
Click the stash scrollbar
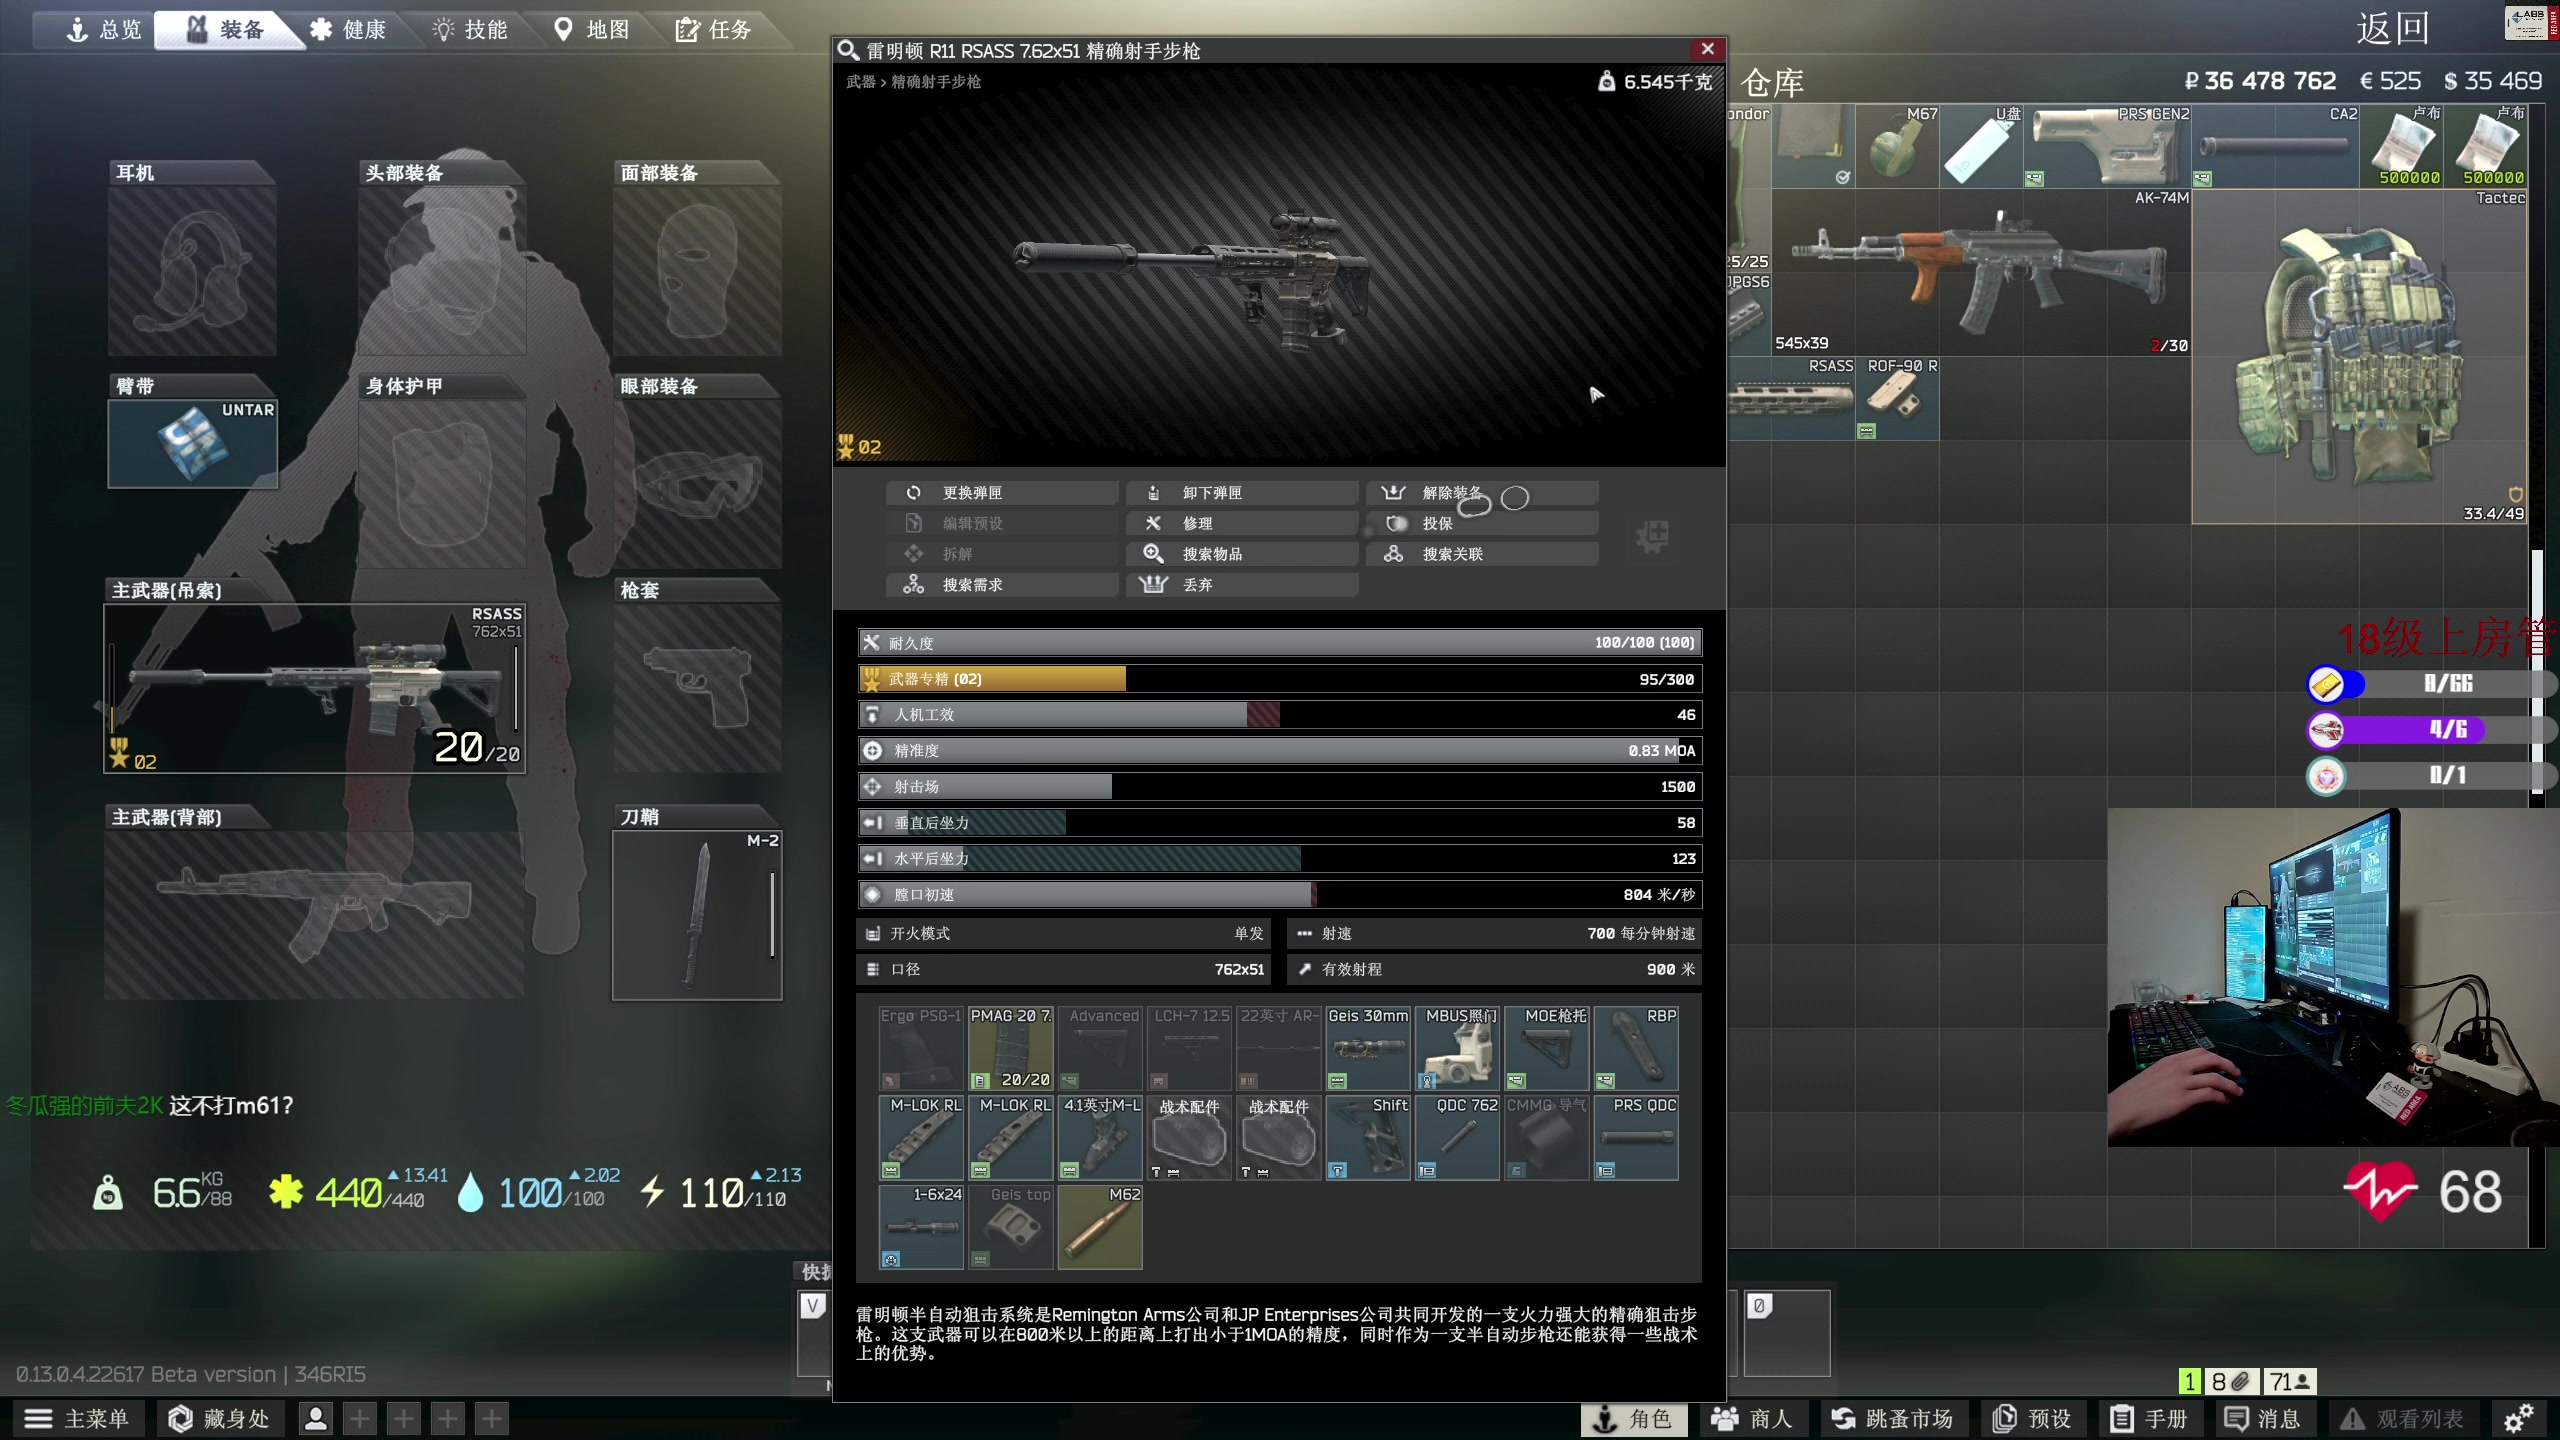coord(2536,672)
